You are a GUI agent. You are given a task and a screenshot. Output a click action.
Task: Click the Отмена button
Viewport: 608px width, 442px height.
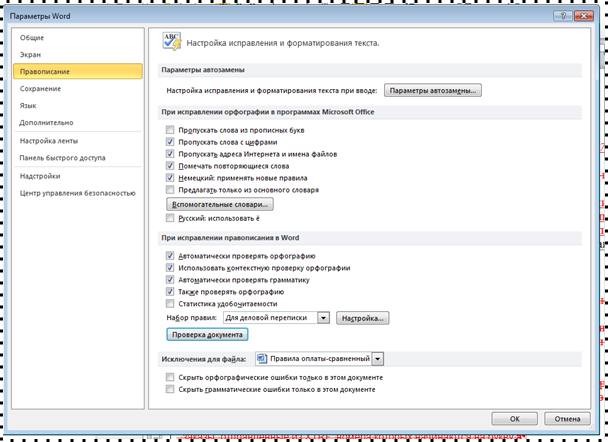567,419
